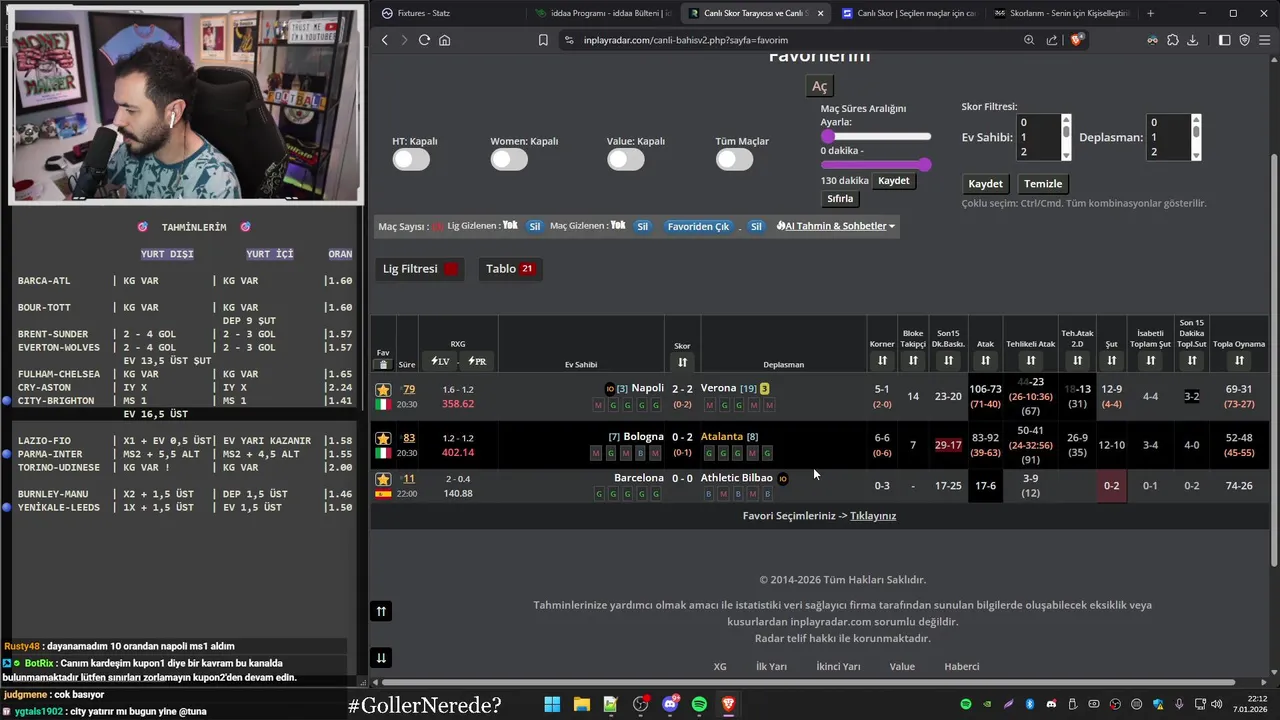Bookmark this page in the browser
Screen dimensions: 1280x720
pos(543,40)
